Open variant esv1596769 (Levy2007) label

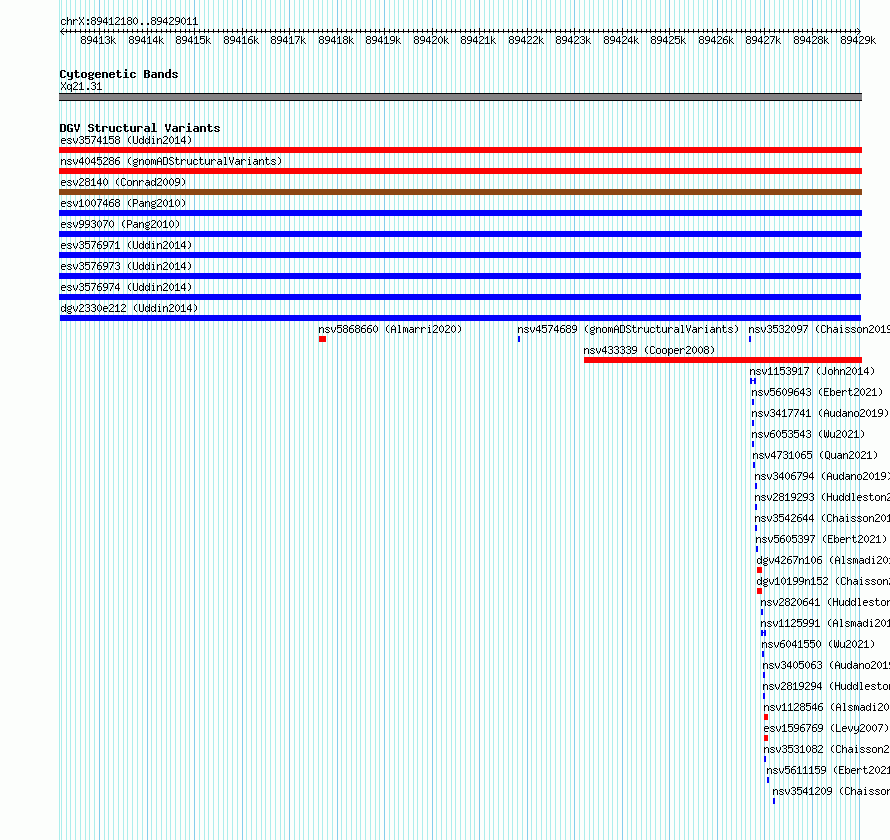click(x=826, y=728)
